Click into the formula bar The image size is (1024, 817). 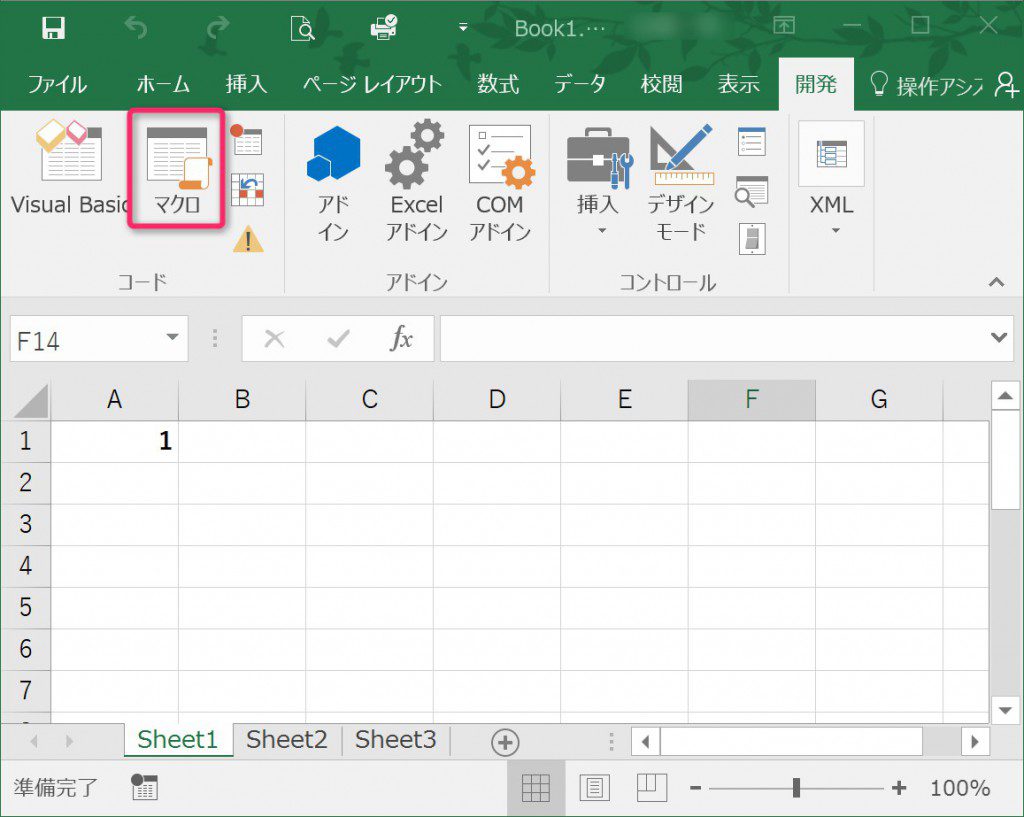(713, 338)
